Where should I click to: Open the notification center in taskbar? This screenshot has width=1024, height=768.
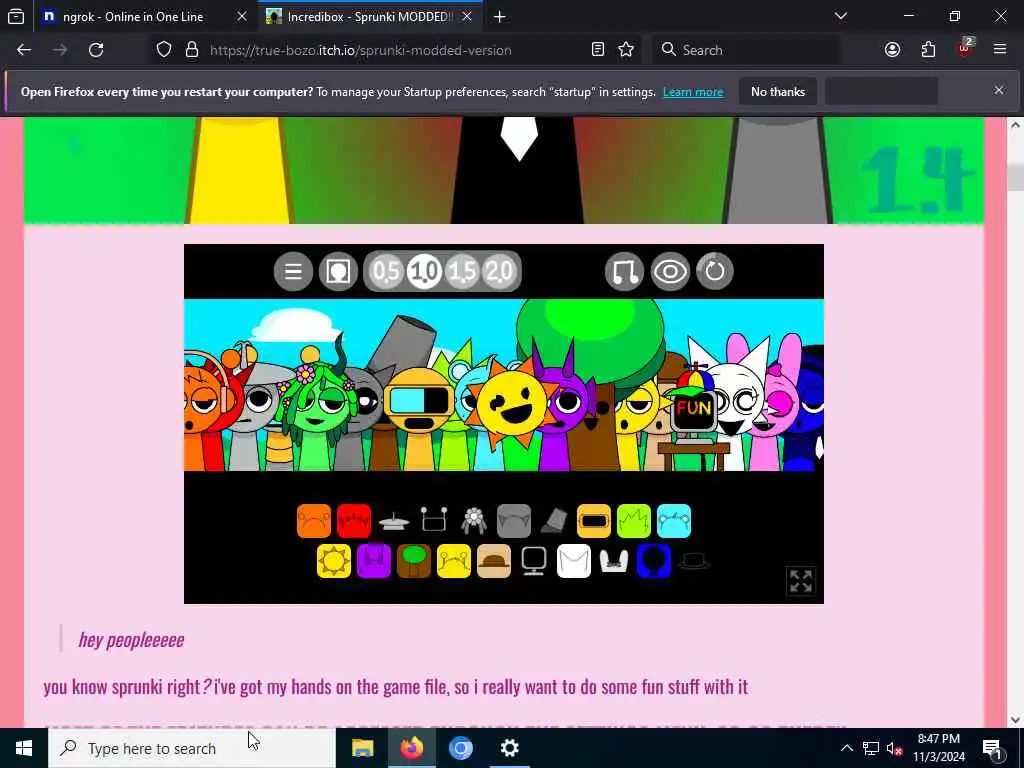992,748
